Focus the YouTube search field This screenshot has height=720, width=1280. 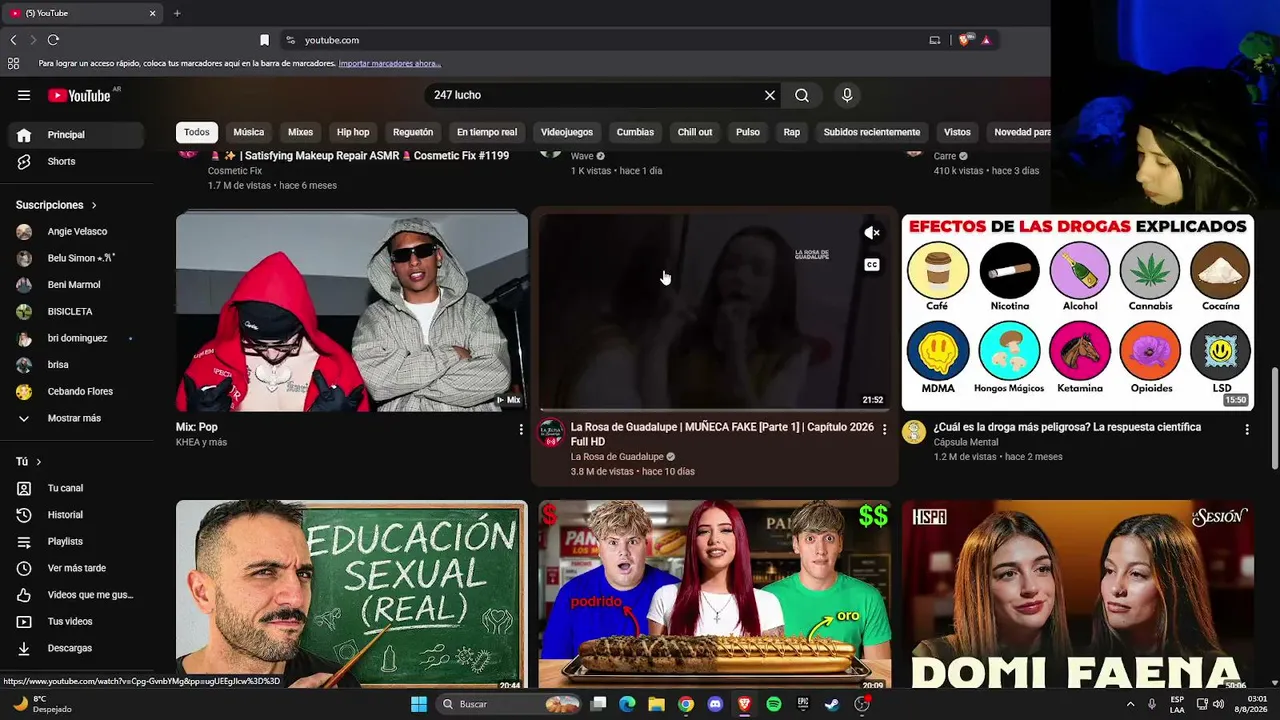[x=595, y=95]
